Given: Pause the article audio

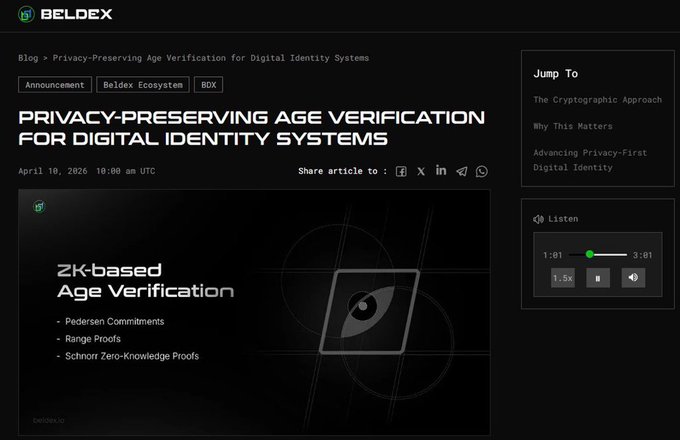Looking at the screenshot, I should pos(598,278).
